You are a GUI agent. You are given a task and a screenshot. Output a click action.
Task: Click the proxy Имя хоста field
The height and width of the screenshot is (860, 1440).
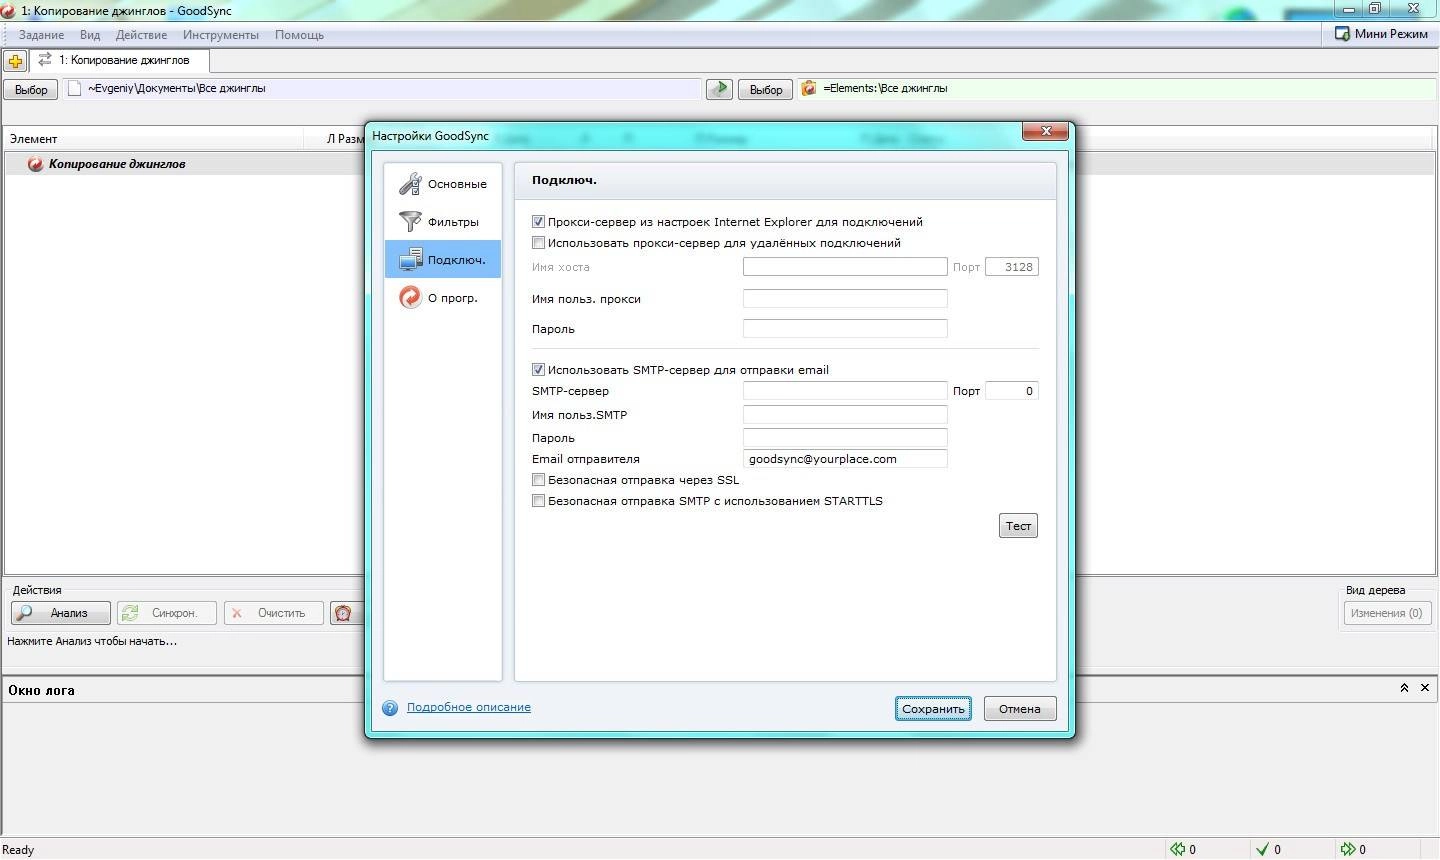click(x=845, y=267)
